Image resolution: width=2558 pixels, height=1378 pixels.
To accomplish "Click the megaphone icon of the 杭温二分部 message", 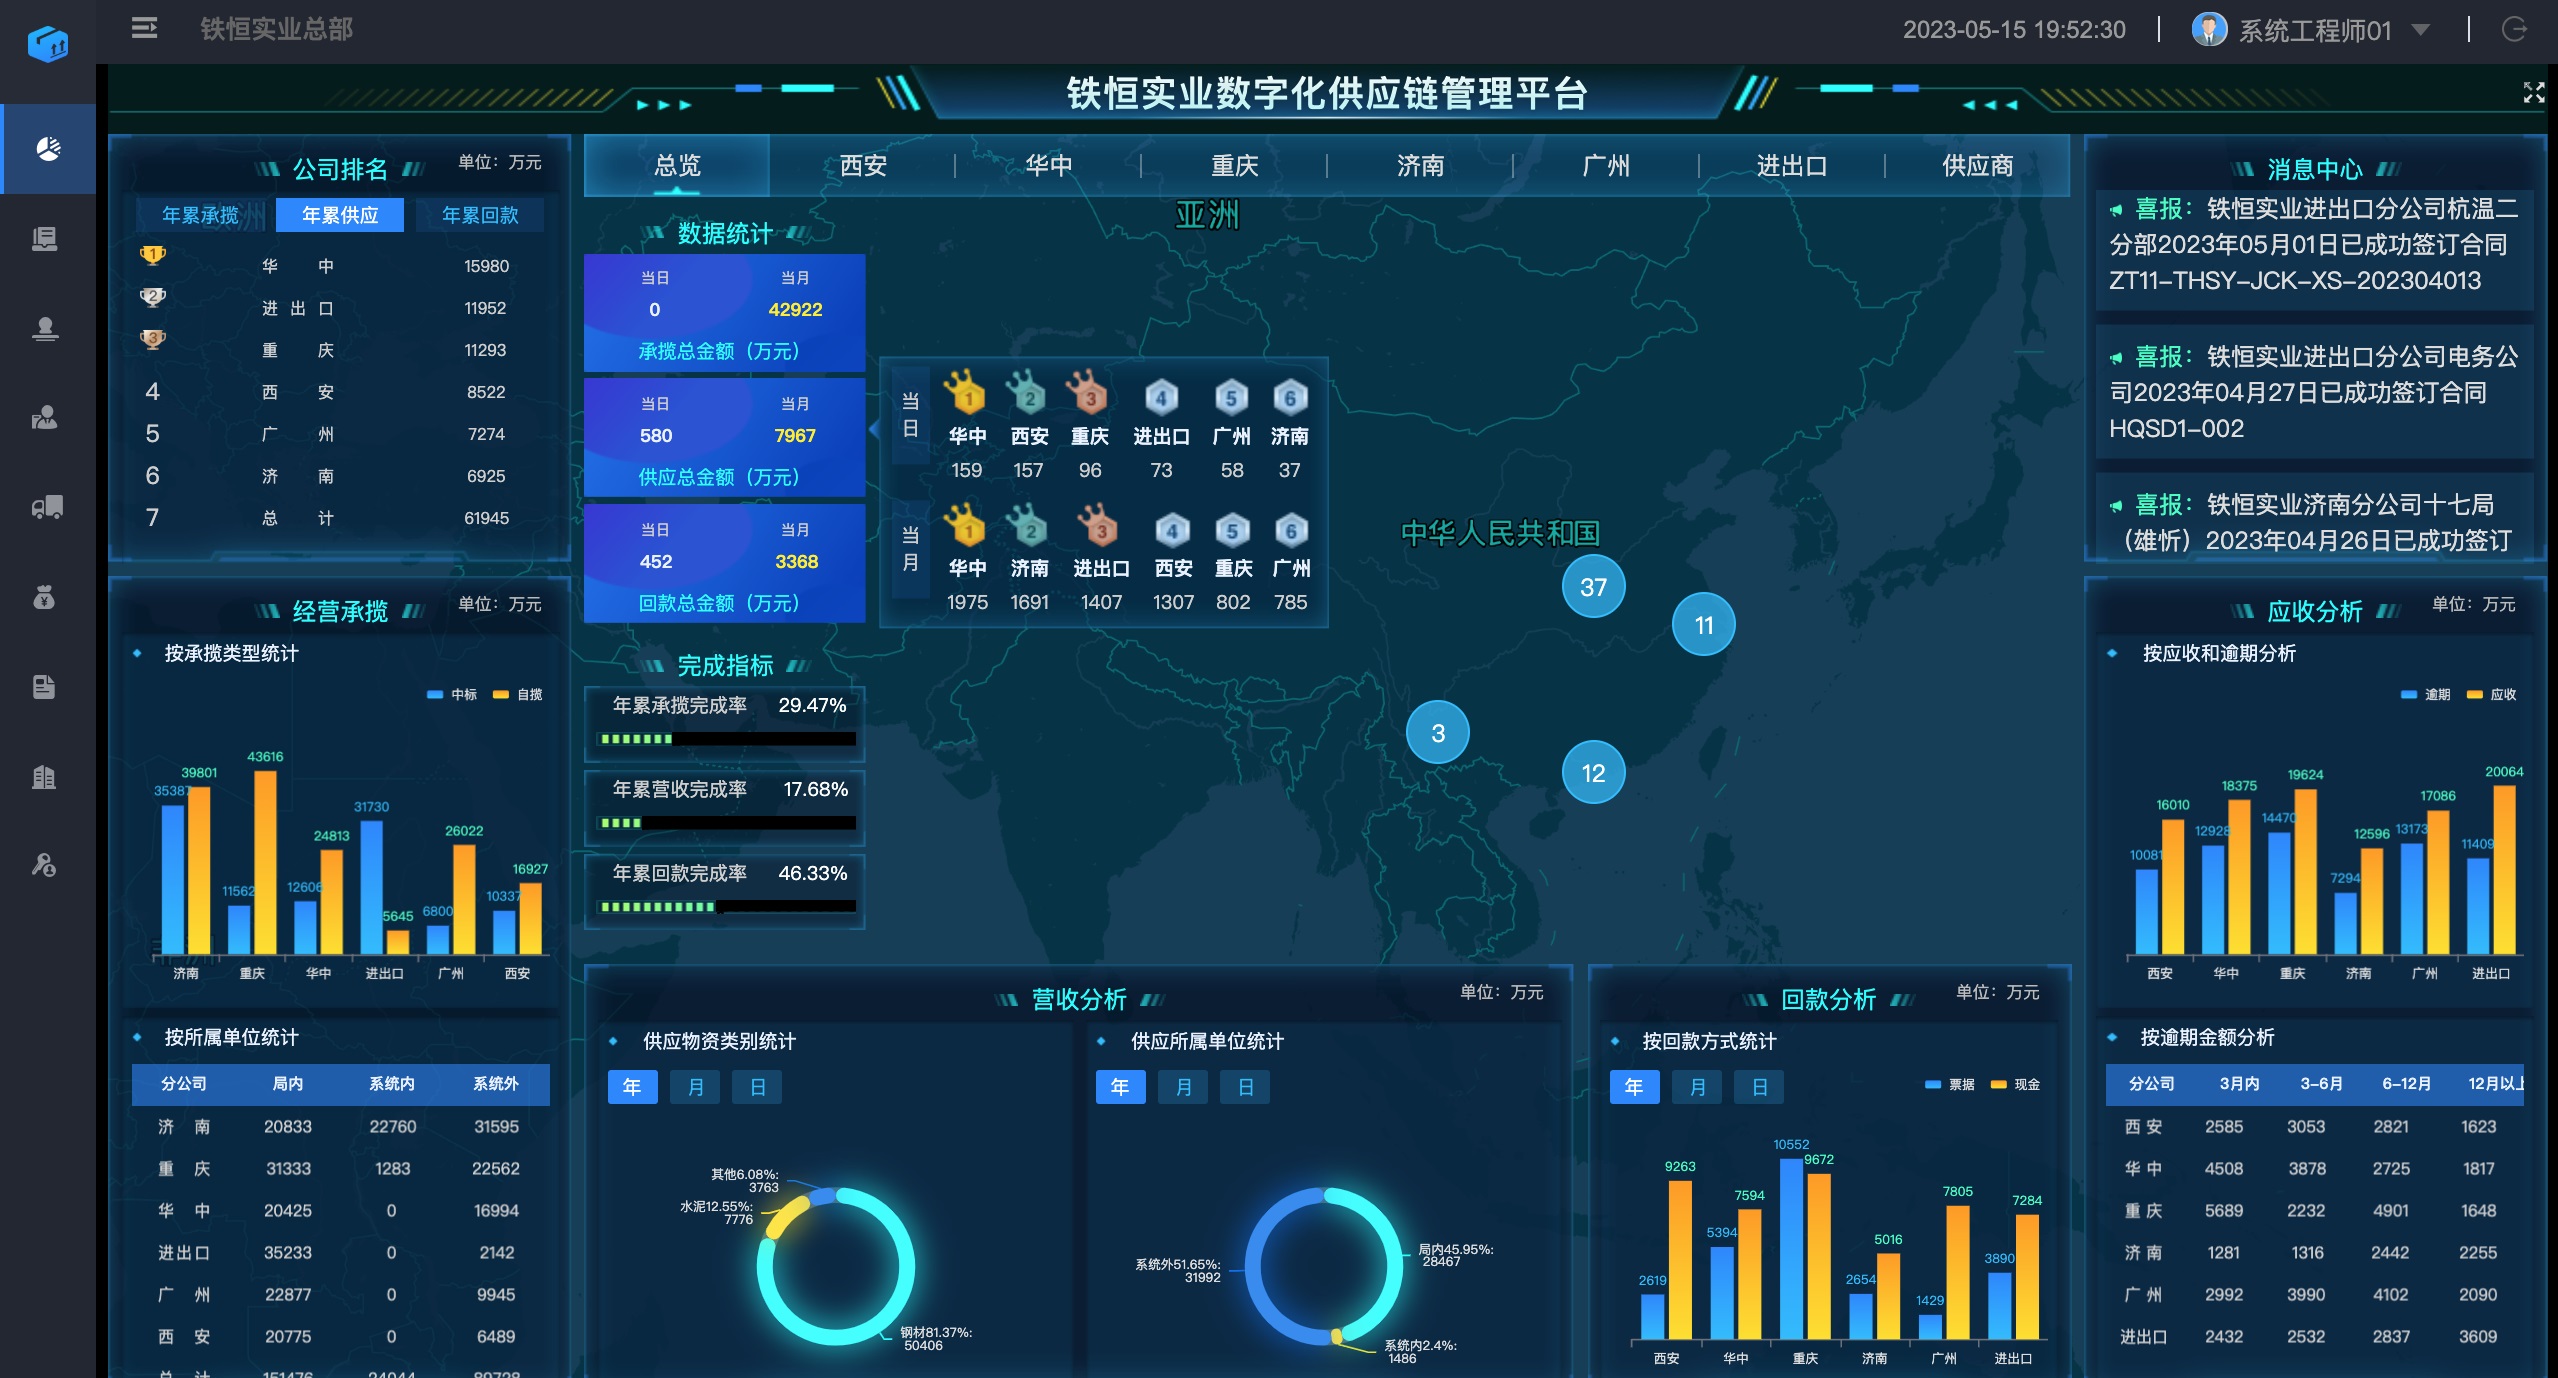I will (x=2116, y=210).
